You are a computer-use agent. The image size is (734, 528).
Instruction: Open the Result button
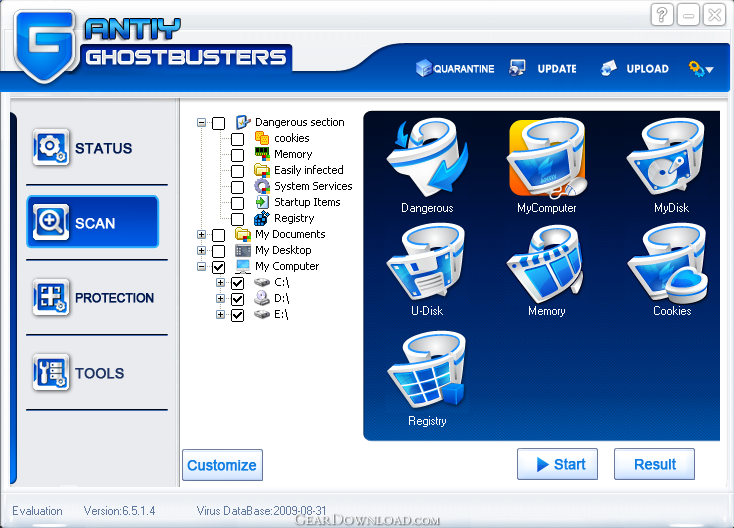654,464
